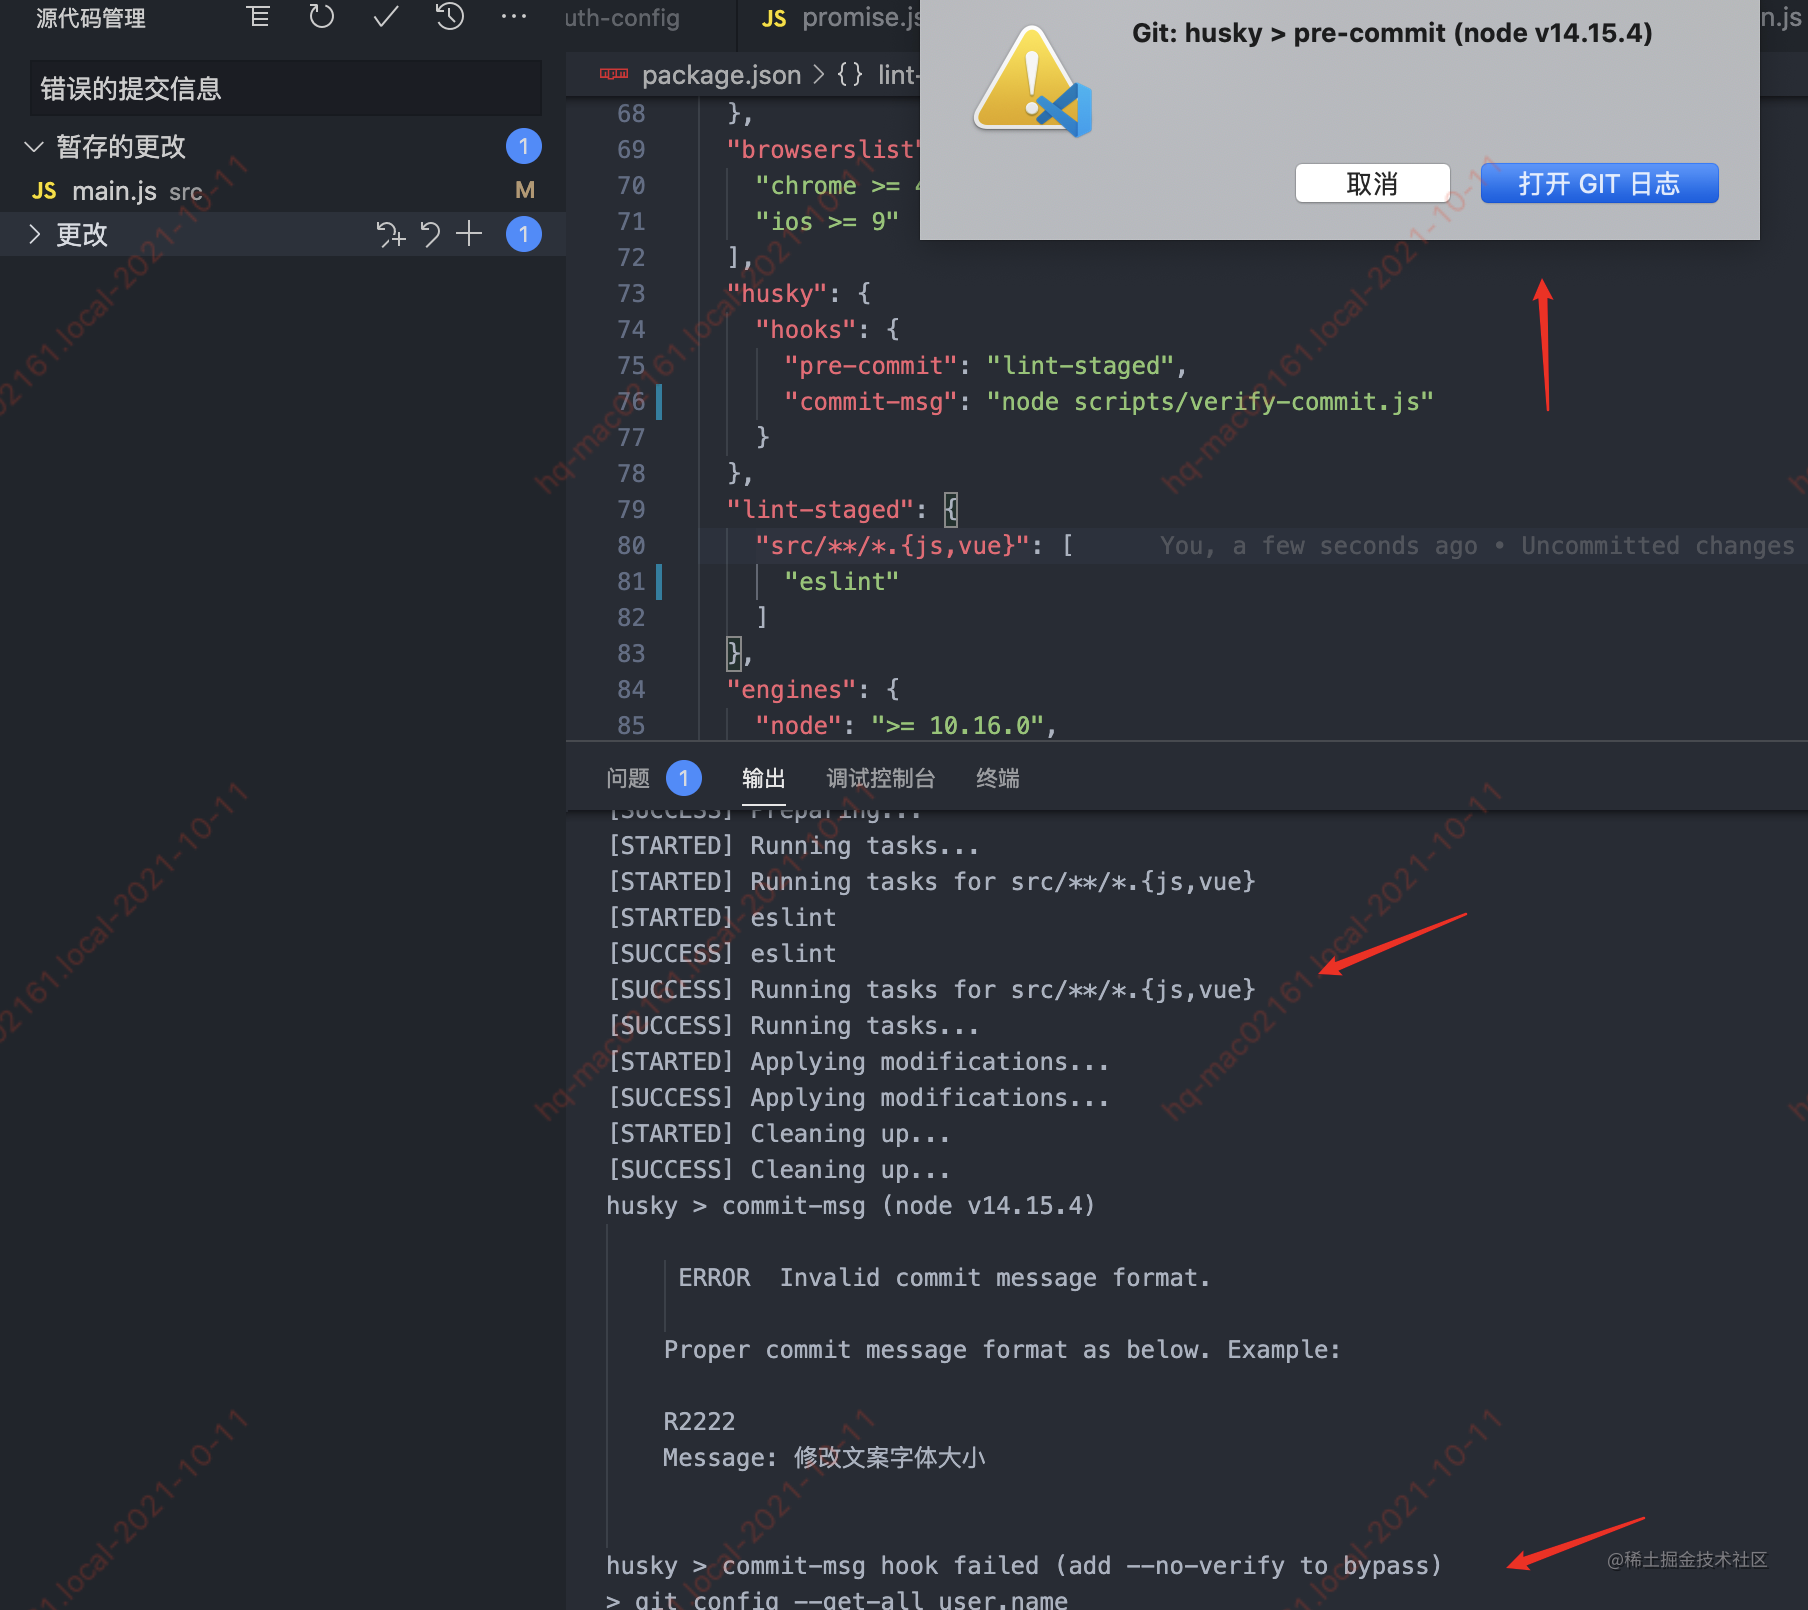This screenshot has height=1610, width=1808.
Task: Click the "commit-msg" key on line 76
Action: click(x=870, y=402)
